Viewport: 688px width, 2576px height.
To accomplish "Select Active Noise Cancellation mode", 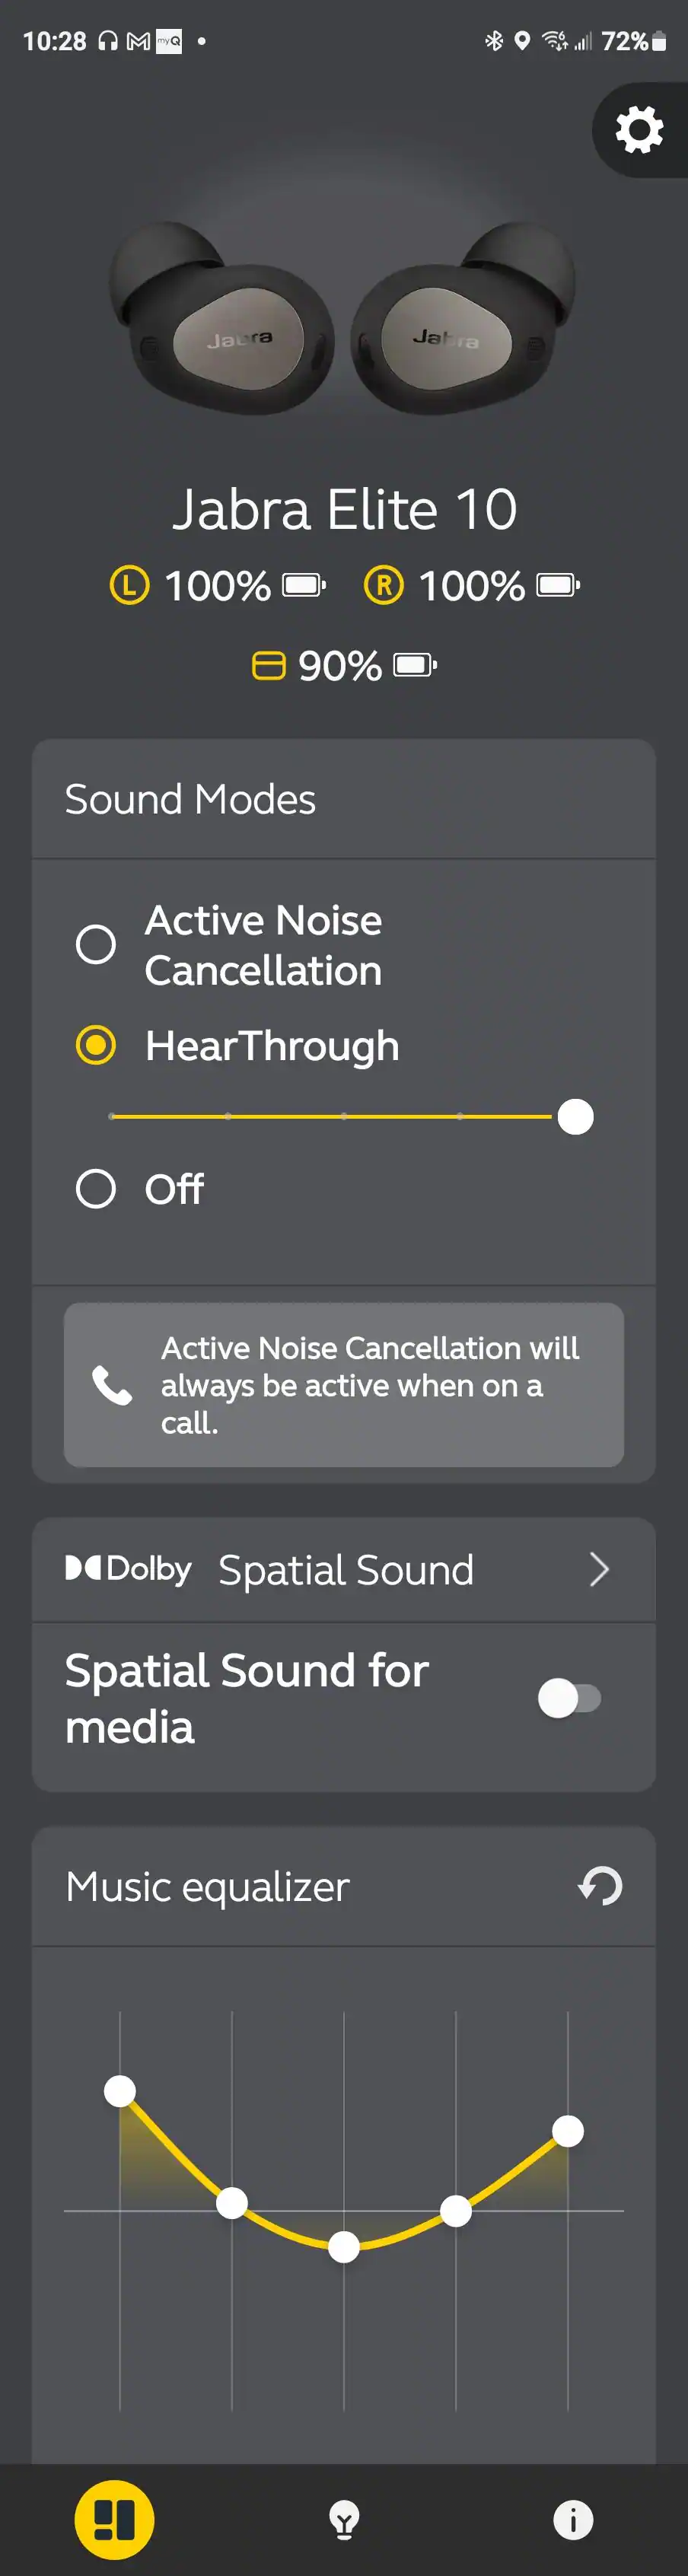I will coord(96,944).
